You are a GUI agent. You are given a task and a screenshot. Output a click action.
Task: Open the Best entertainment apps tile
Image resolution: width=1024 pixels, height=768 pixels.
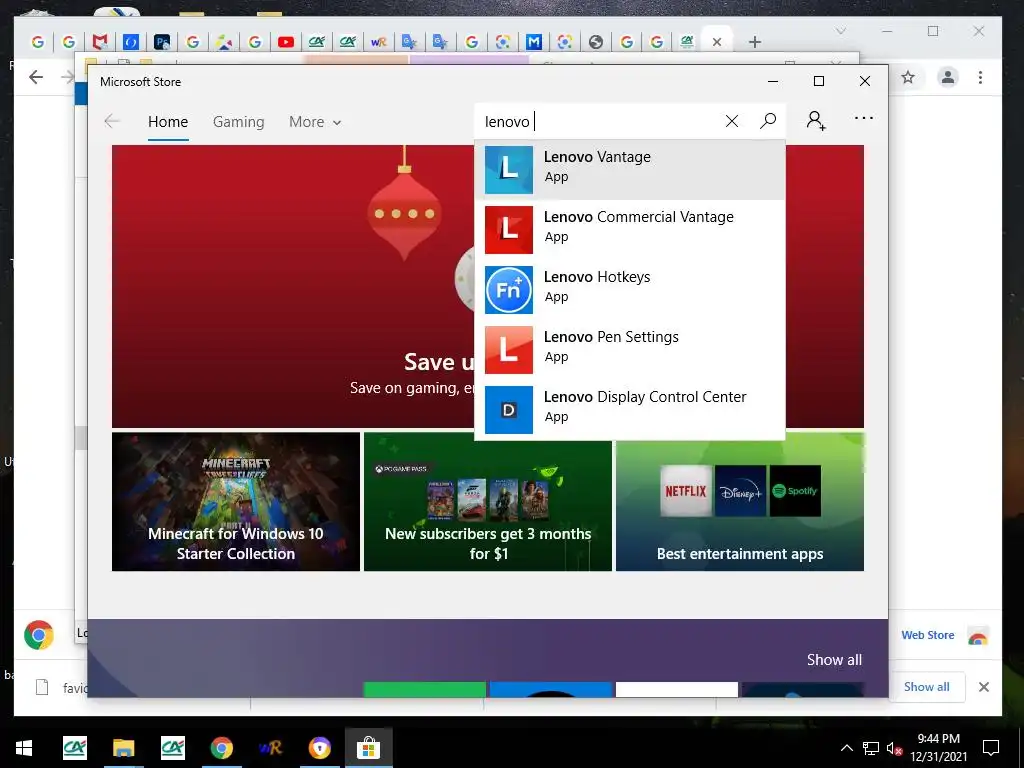740,502
